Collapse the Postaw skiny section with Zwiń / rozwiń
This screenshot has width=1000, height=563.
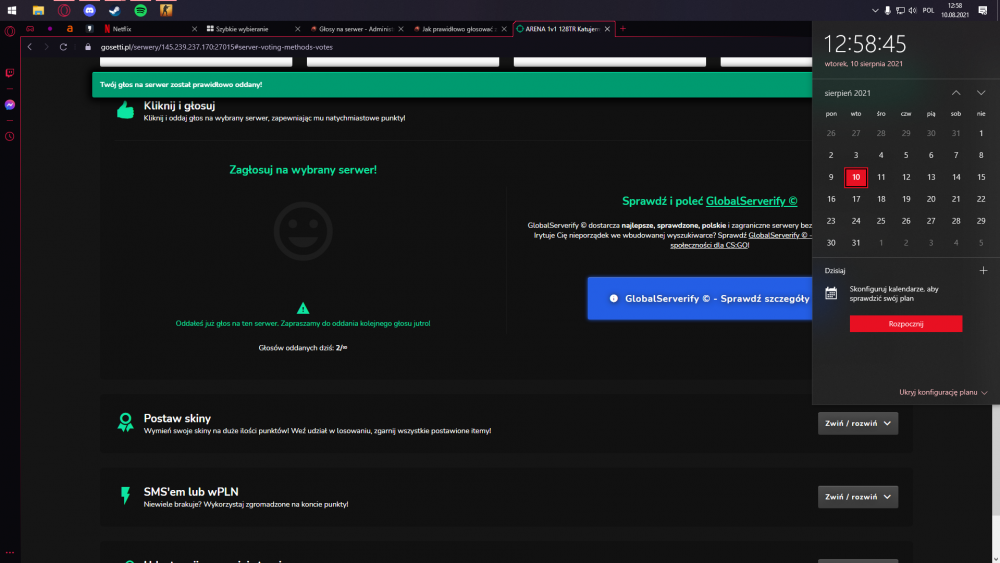tap(858, 423)
